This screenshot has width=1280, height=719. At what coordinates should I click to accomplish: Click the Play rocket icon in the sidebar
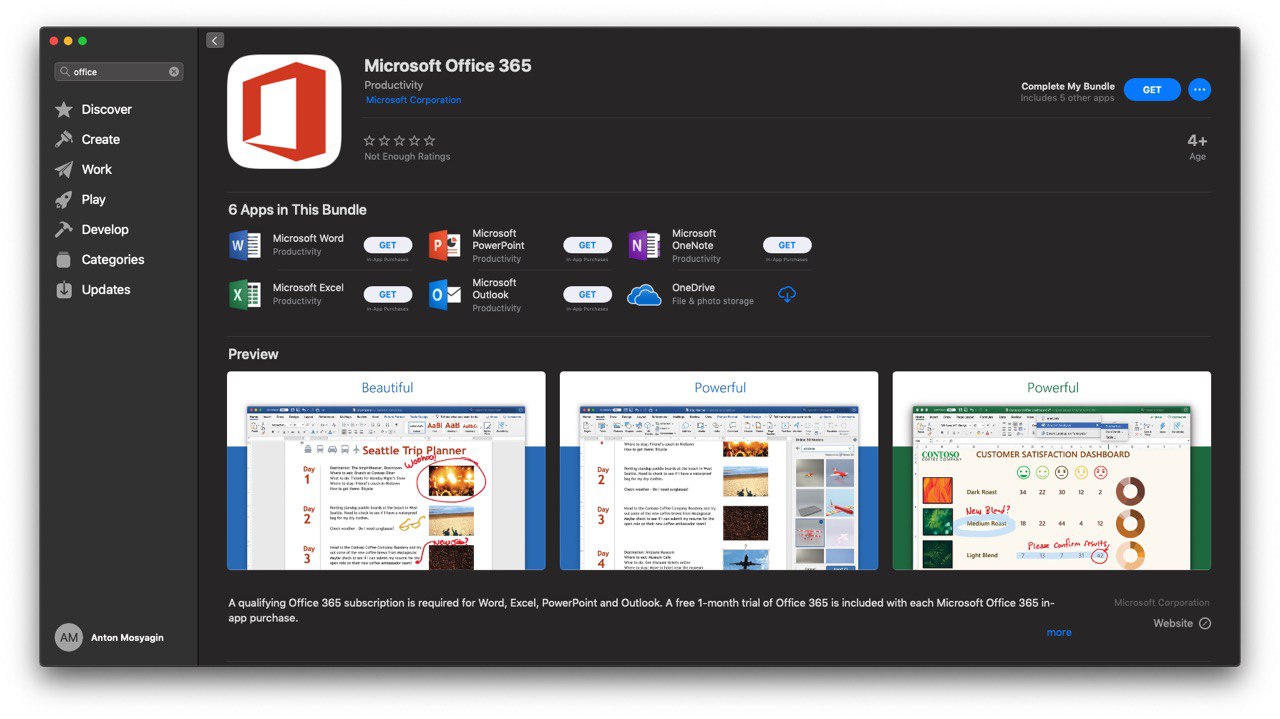pos(64,199)
